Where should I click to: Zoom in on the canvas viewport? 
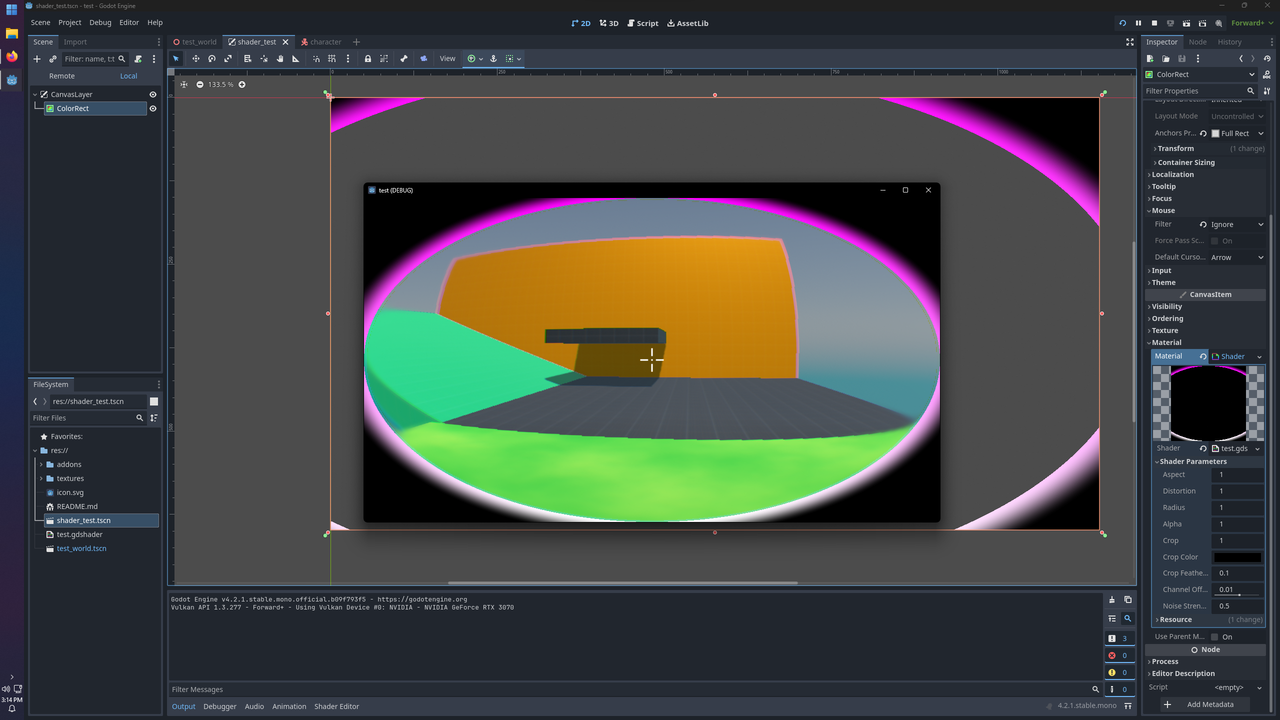tap(242, 84)
